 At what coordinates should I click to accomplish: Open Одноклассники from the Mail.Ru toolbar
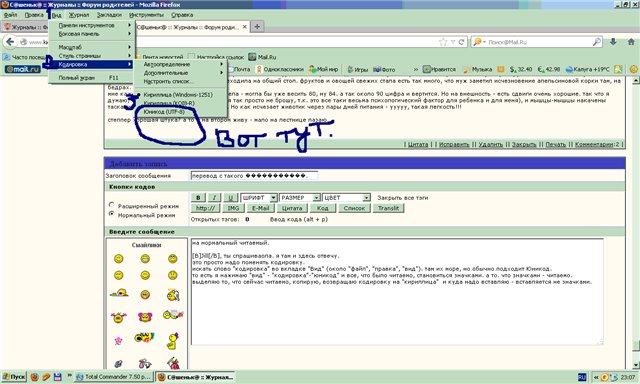280,69
